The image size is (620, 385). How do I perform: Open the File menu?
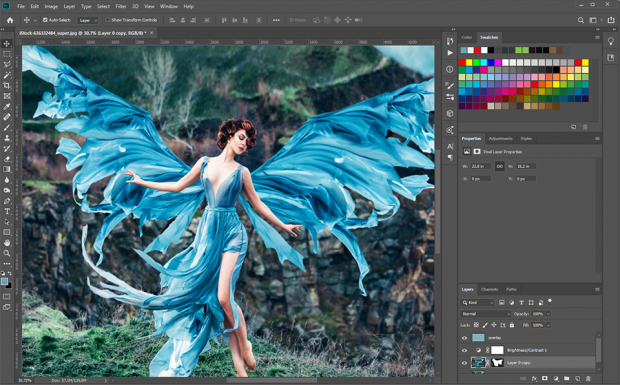tap(21, 6)
